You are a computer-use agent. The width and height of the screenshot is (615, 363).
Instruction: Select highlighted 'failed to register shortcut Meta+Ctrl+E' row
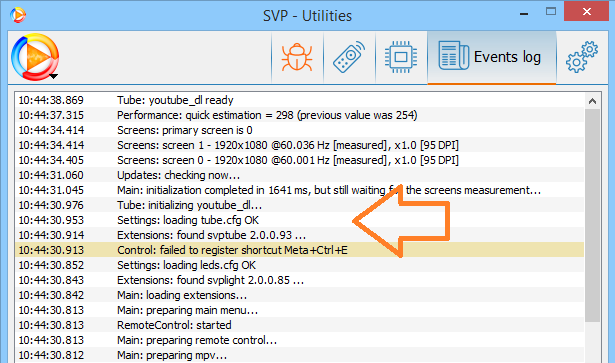tap(300, 250)
